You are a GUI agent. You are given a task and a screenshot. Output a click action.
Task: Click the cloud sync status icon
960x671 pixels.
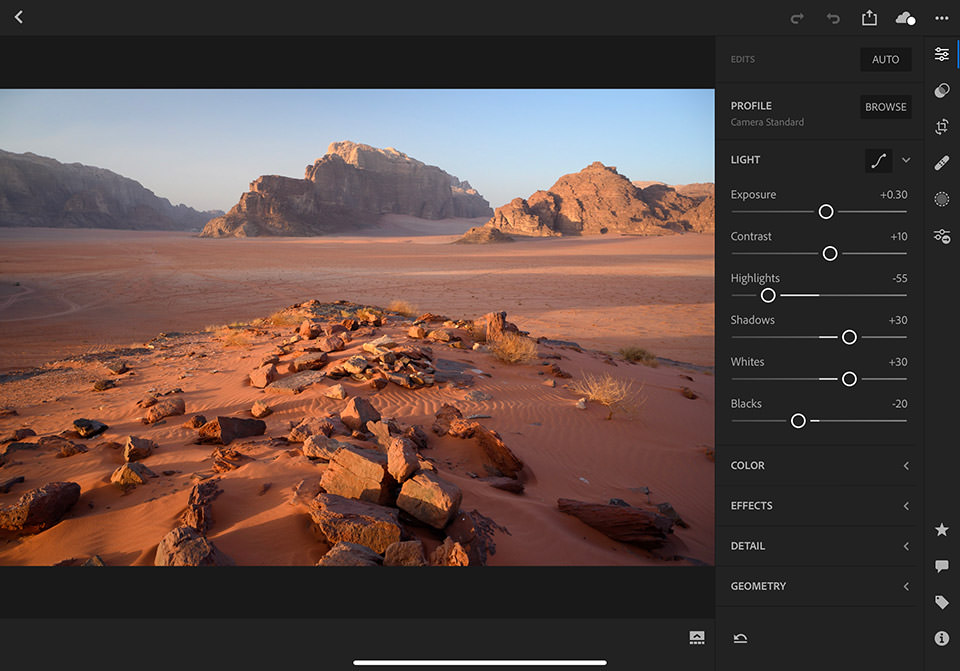point(905,18)
